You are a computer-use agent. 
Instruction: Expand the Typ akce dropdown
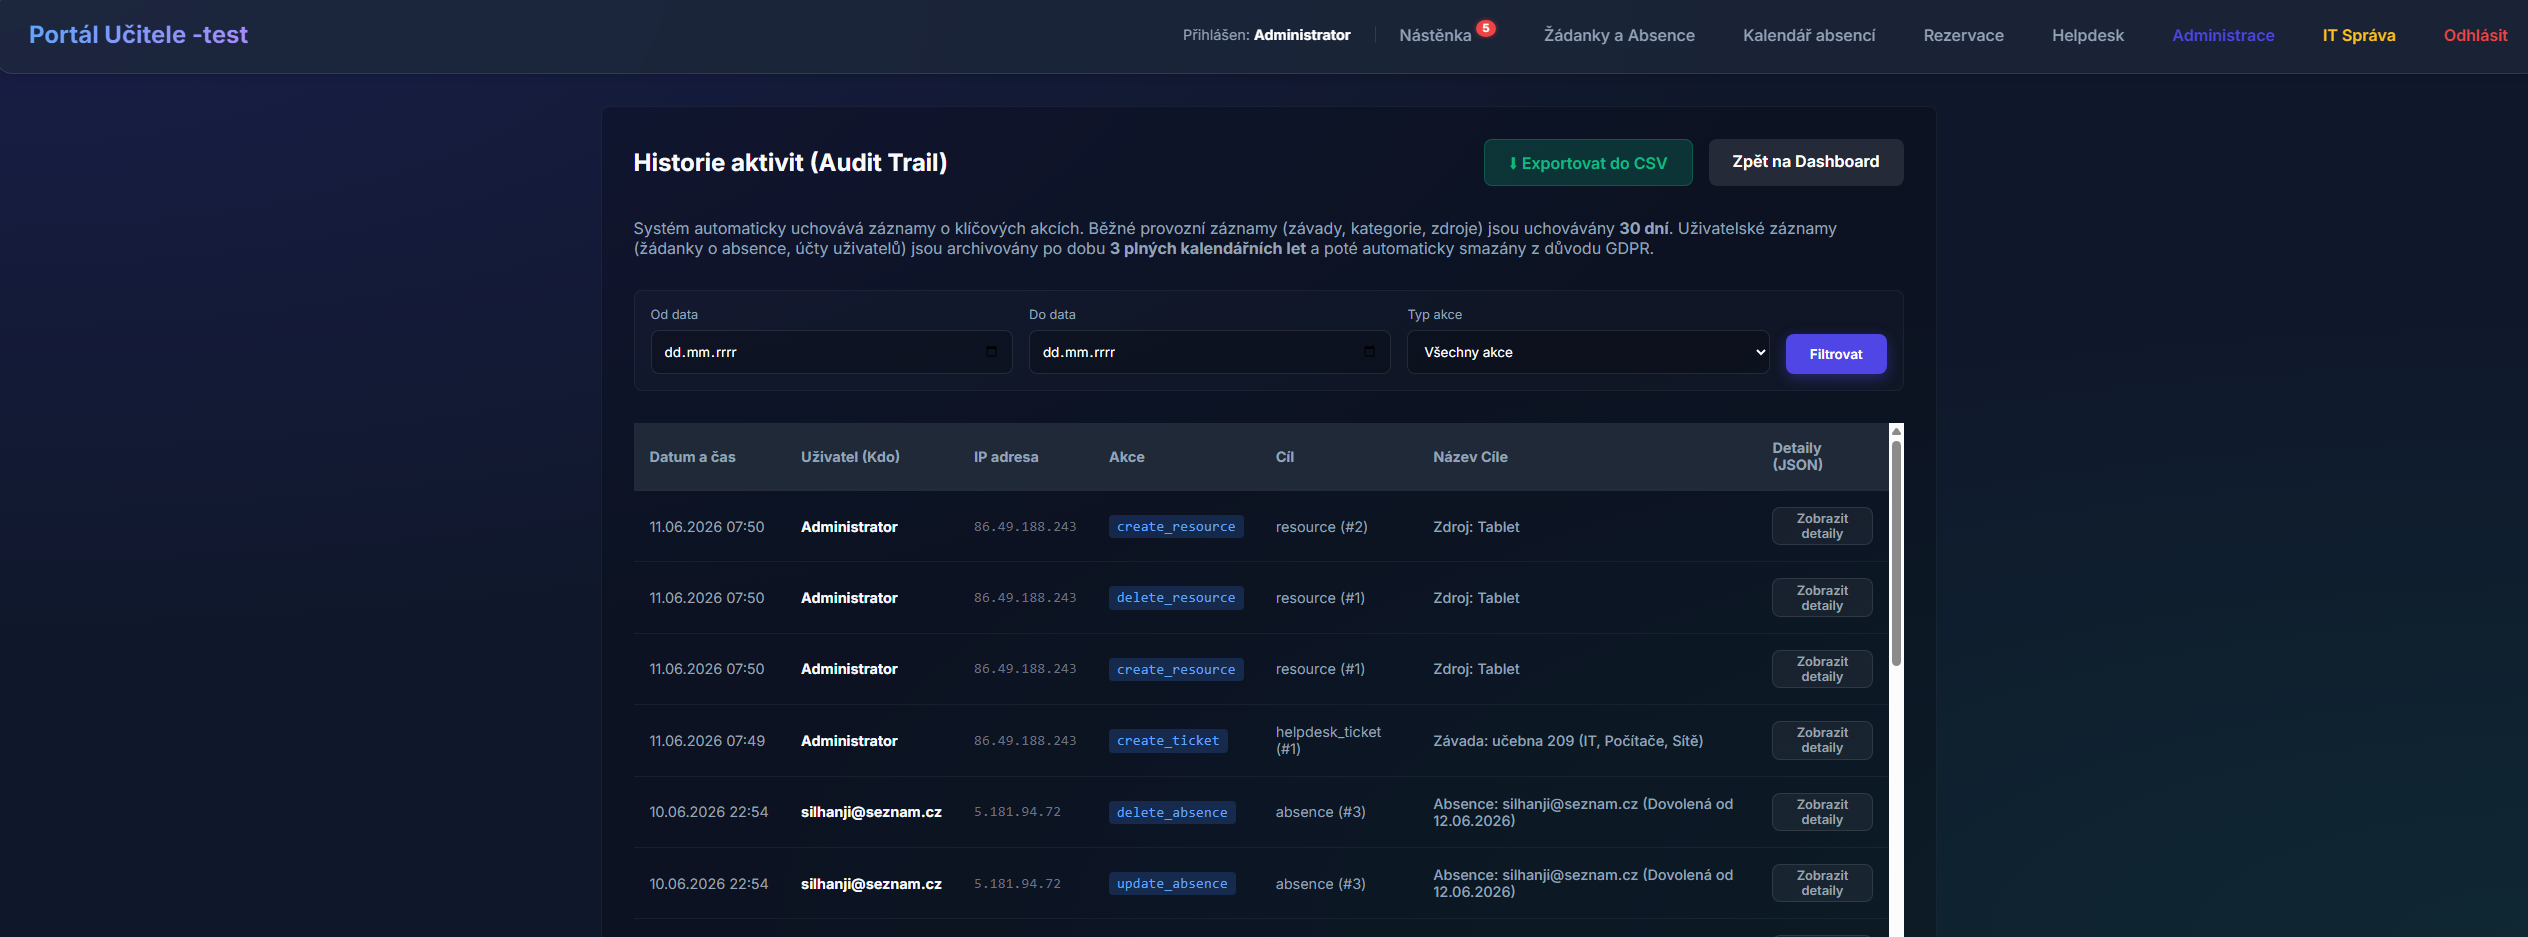(x=1588, y=352)
